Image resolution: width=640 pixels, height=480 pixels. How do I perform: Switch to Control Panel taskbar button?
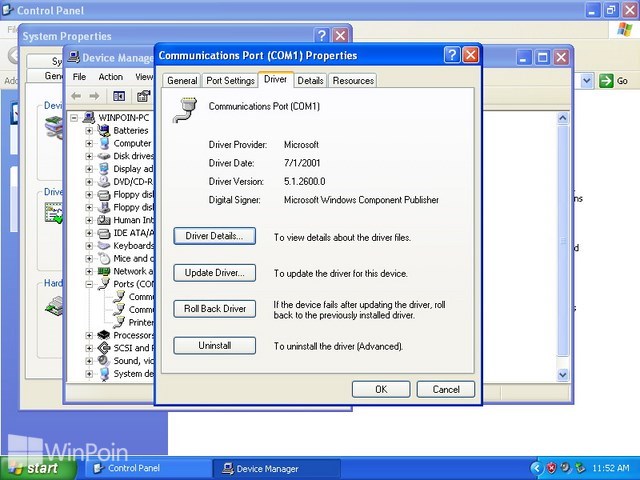147,468
